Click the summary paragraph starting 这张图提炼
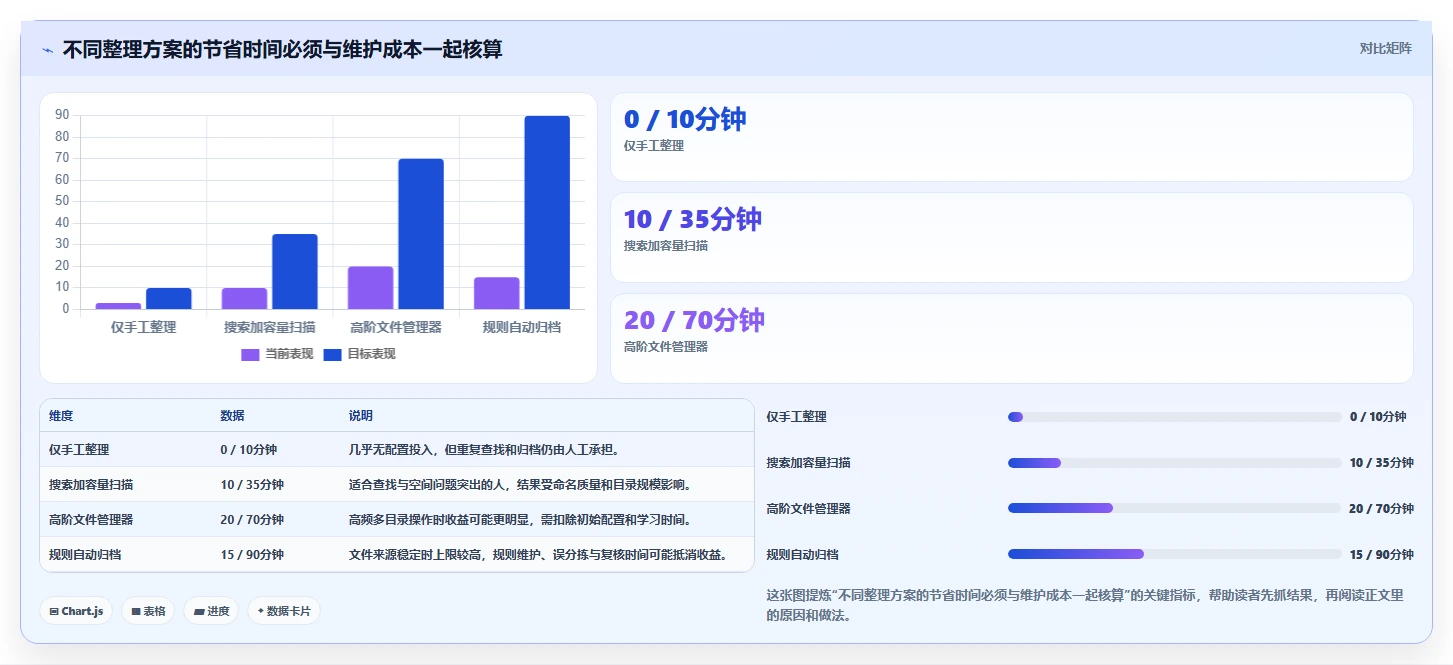The width and height of the screenshot is (1453, 665). click(1086, 606)
